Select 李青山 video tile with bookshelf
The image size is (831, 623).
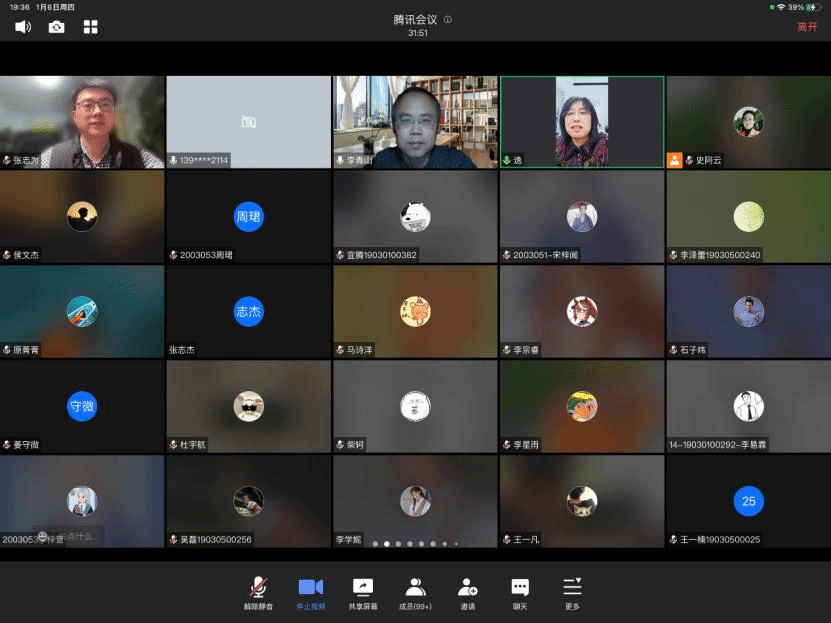click(x=415, y=121)
